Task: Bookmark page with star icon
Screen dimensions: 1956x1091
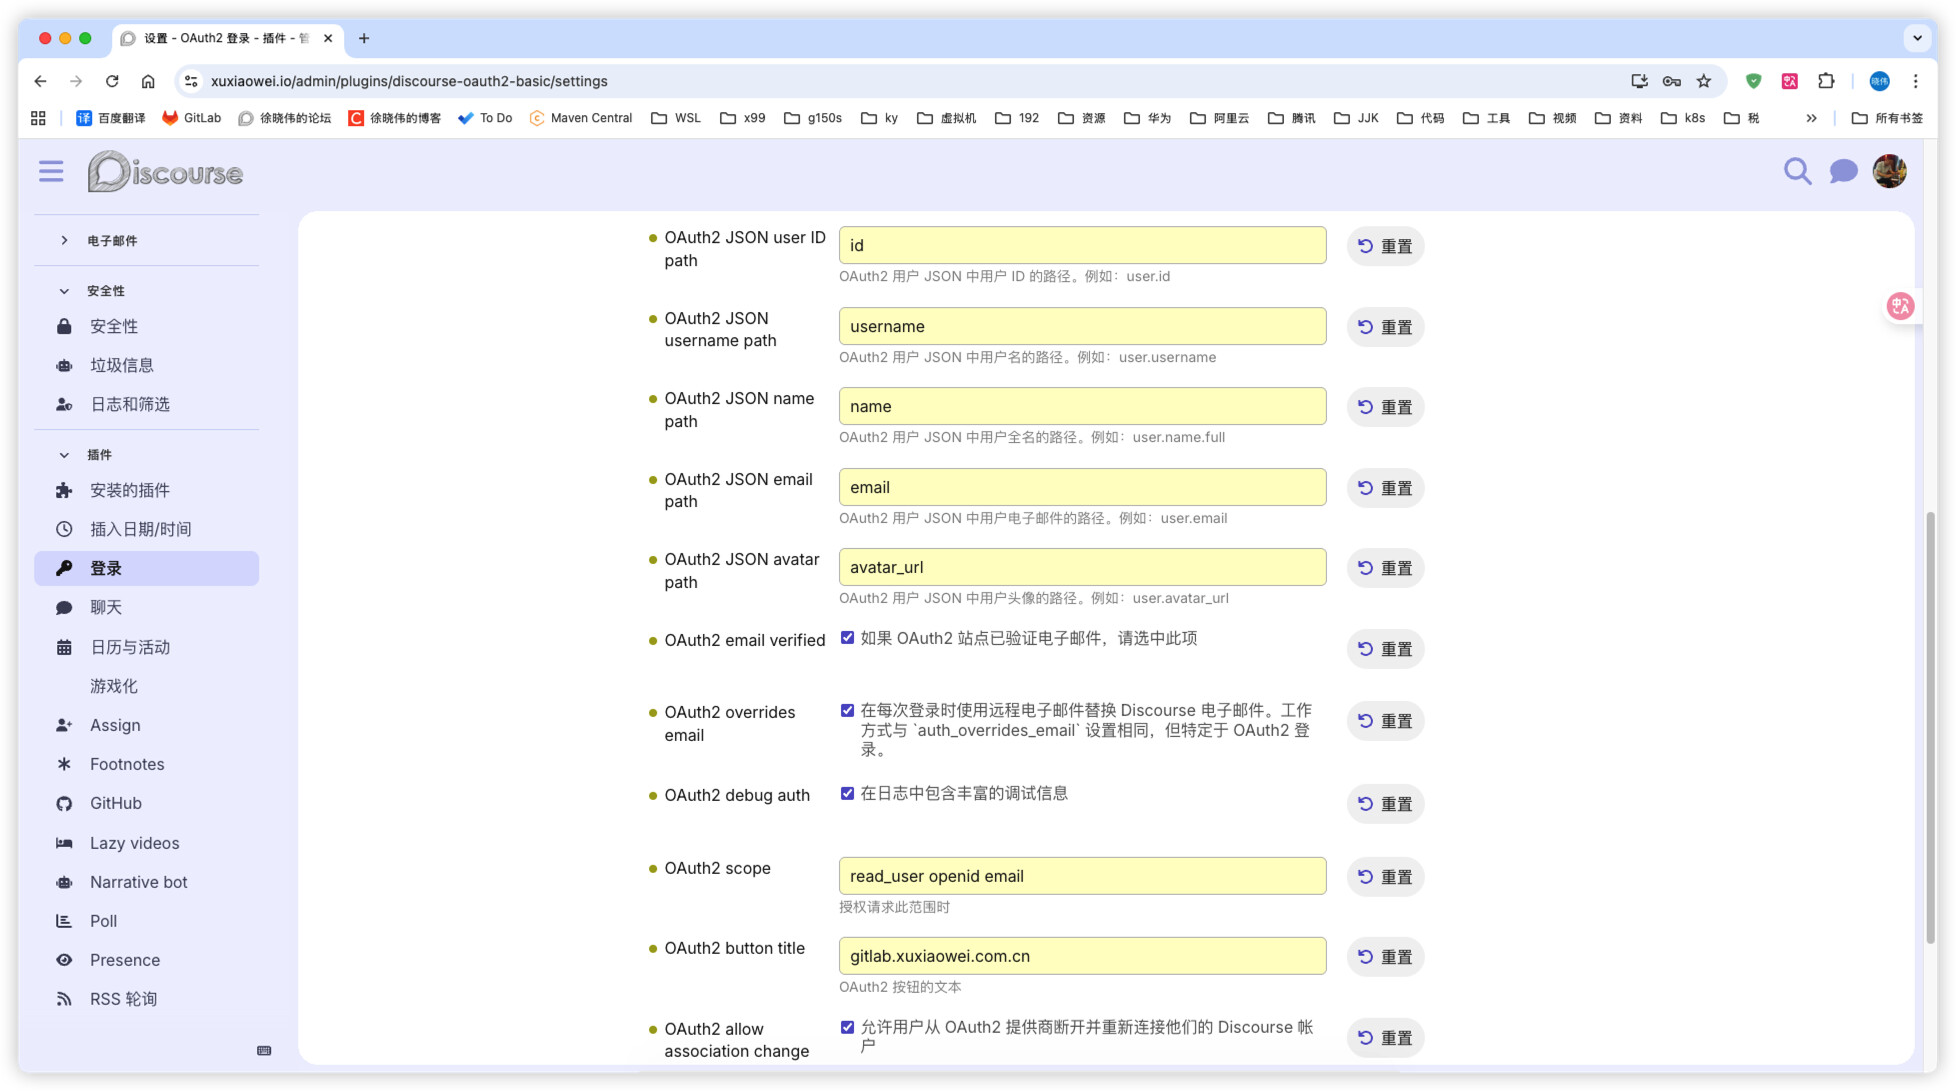Action: (1704, 81)
